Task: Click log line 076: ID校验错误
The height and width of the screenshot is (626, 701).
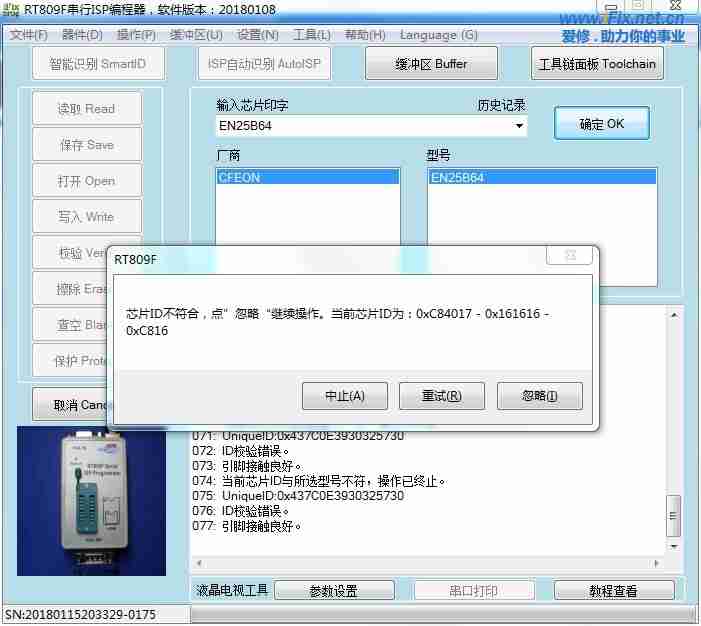Action: 241,511
